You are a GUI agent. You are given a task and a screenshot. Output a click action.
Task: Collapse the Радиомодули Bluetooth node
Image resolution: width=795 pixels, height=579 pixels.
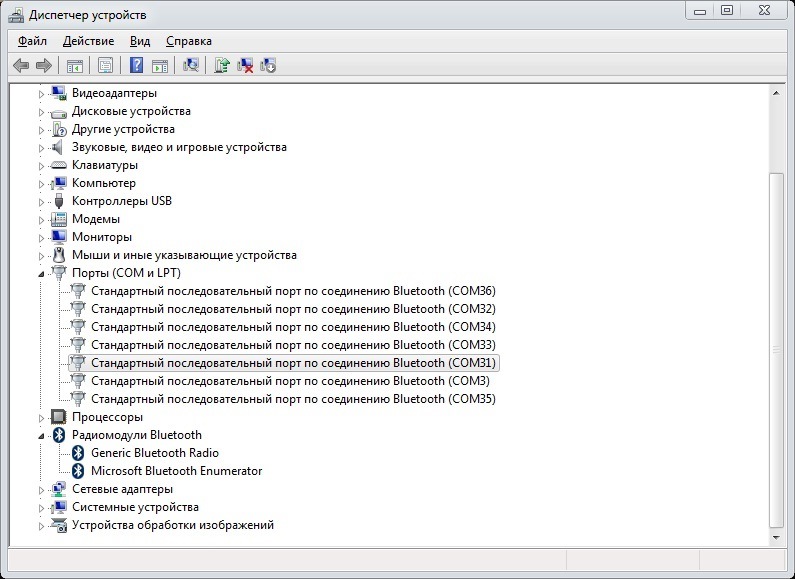point(42,436)
